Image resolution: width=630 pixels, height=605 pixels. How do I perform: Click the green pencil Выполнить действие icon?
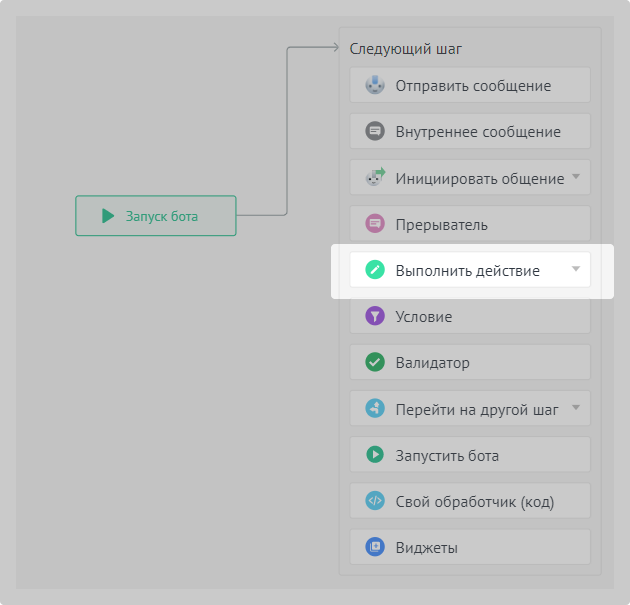pyautogui.click(x=375, y=270)
